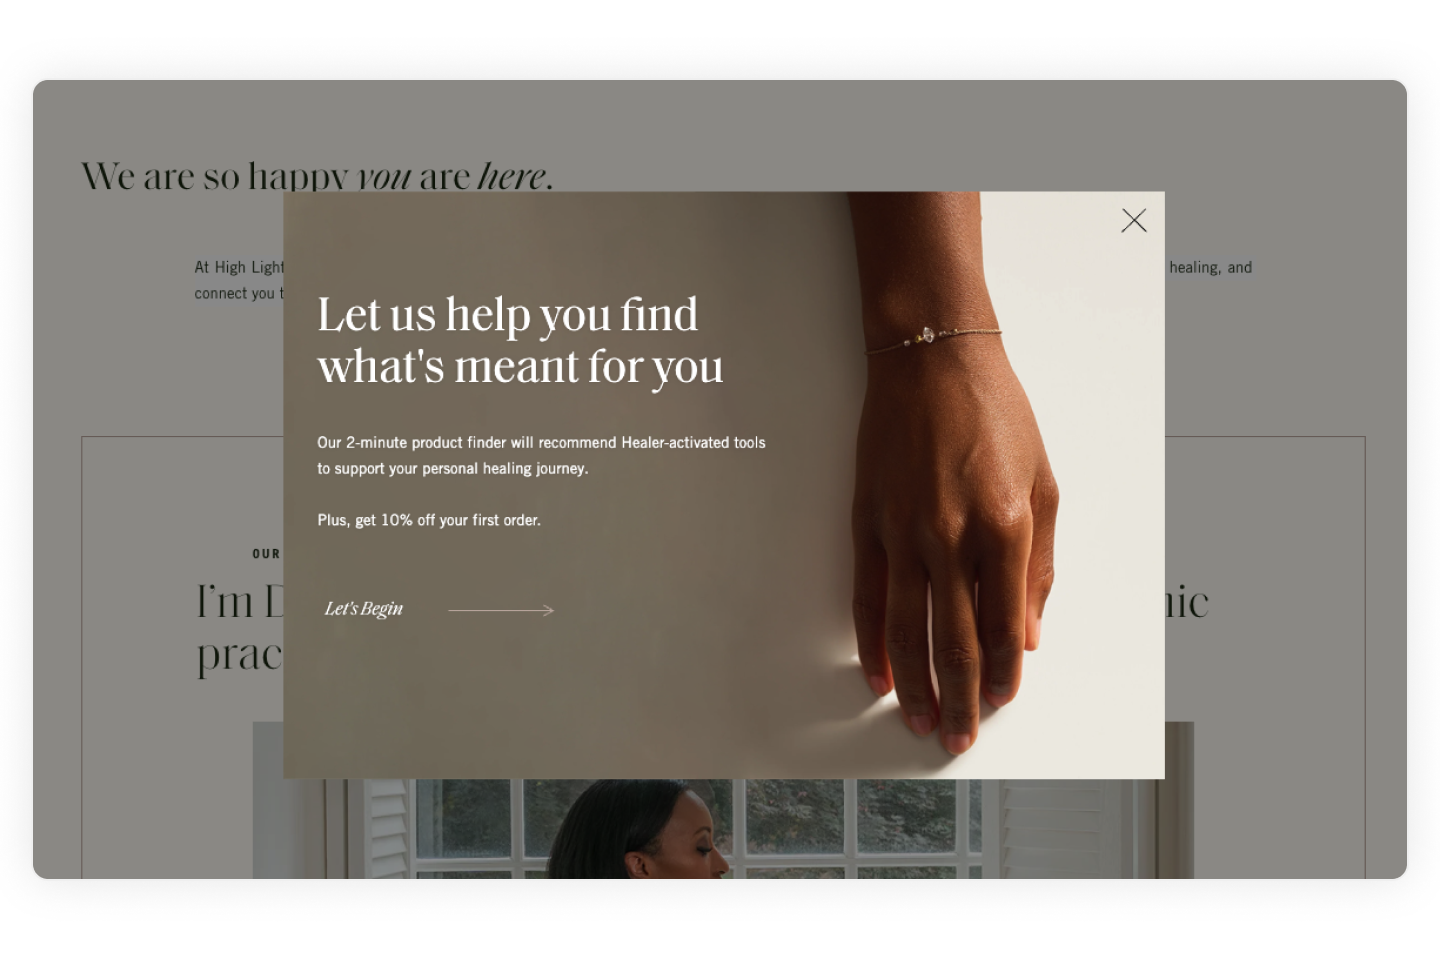
Task: Click the "get 10% off your first order" line
Action: click(x=448, y=520)
